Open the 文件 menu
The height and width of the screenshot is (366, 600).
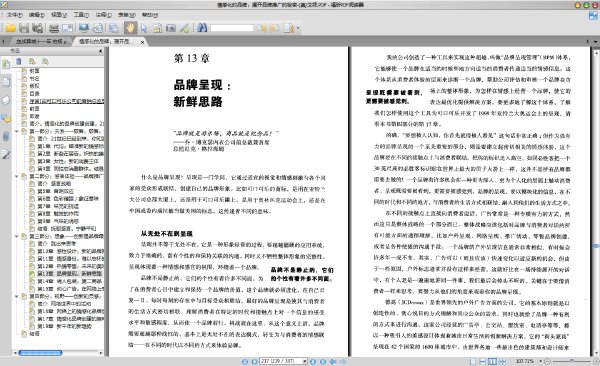click(x=15, y=15)
